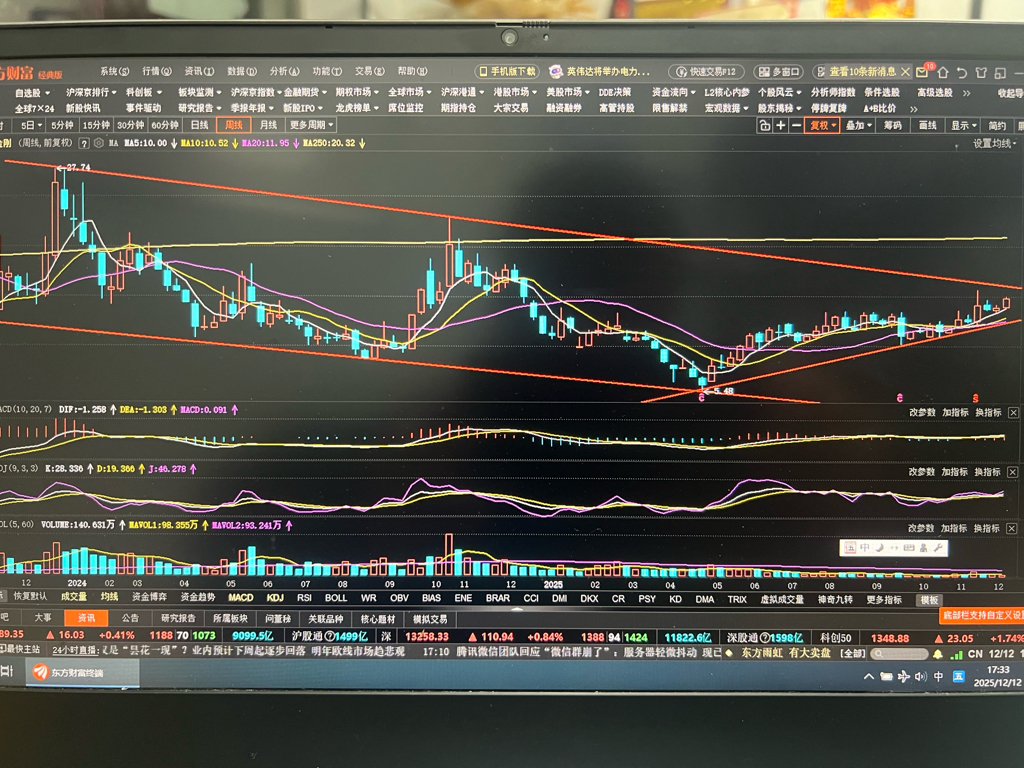
Task: Click the 深股通 question mark icon
Action: coord(763,637)
